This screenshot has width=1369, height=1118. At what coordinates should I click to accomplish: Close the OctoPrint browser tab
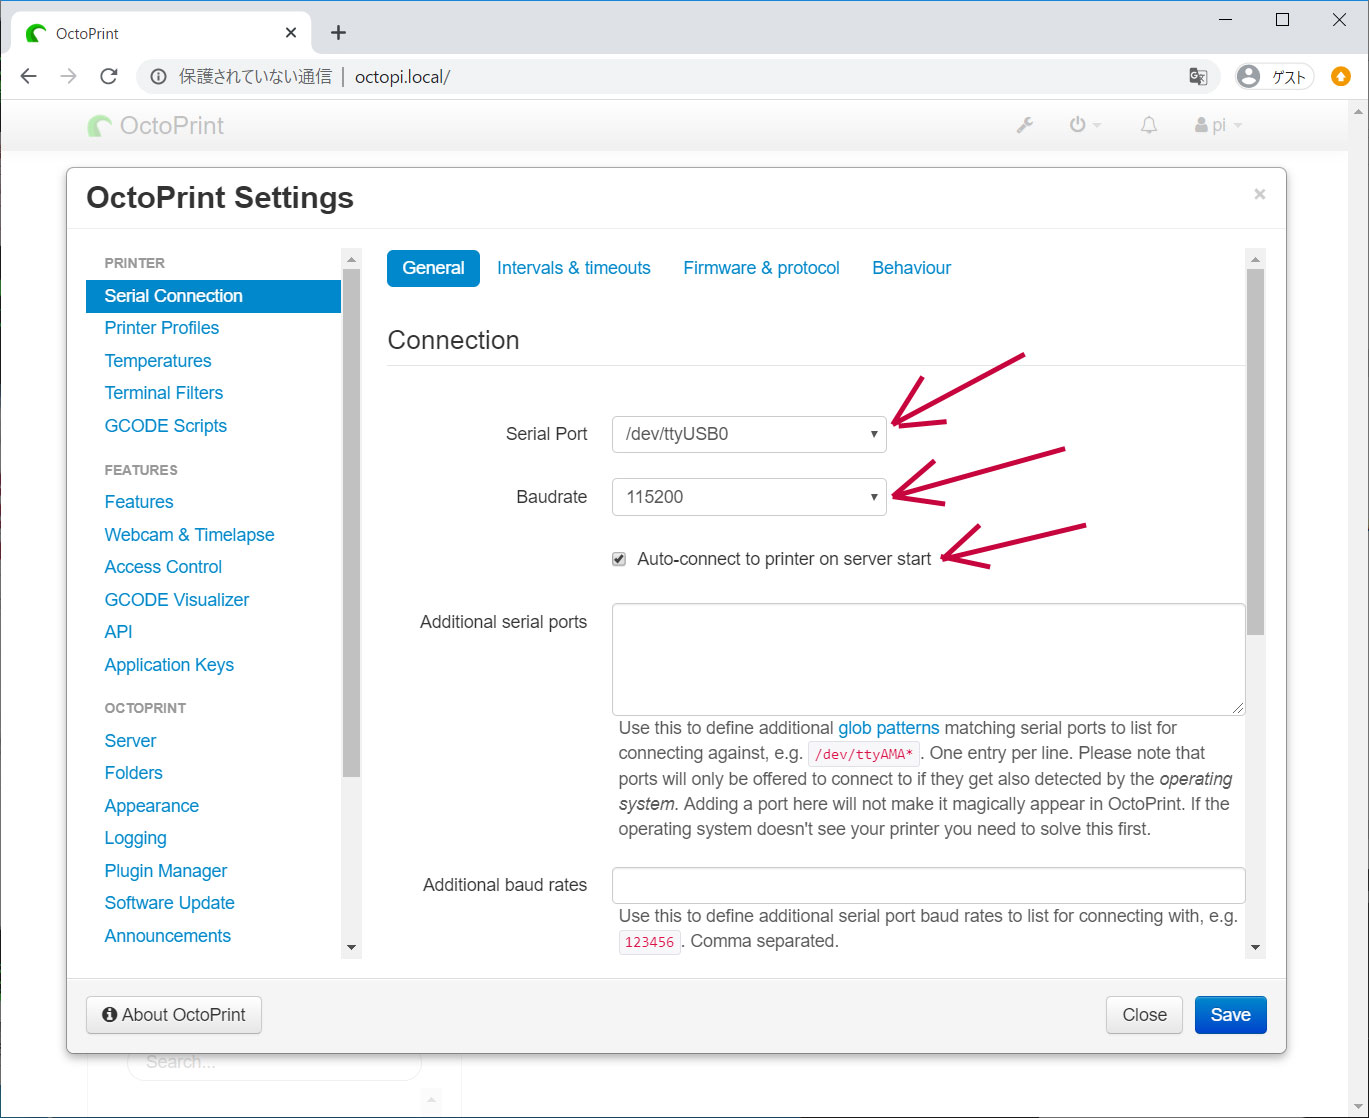pos(291,33)
